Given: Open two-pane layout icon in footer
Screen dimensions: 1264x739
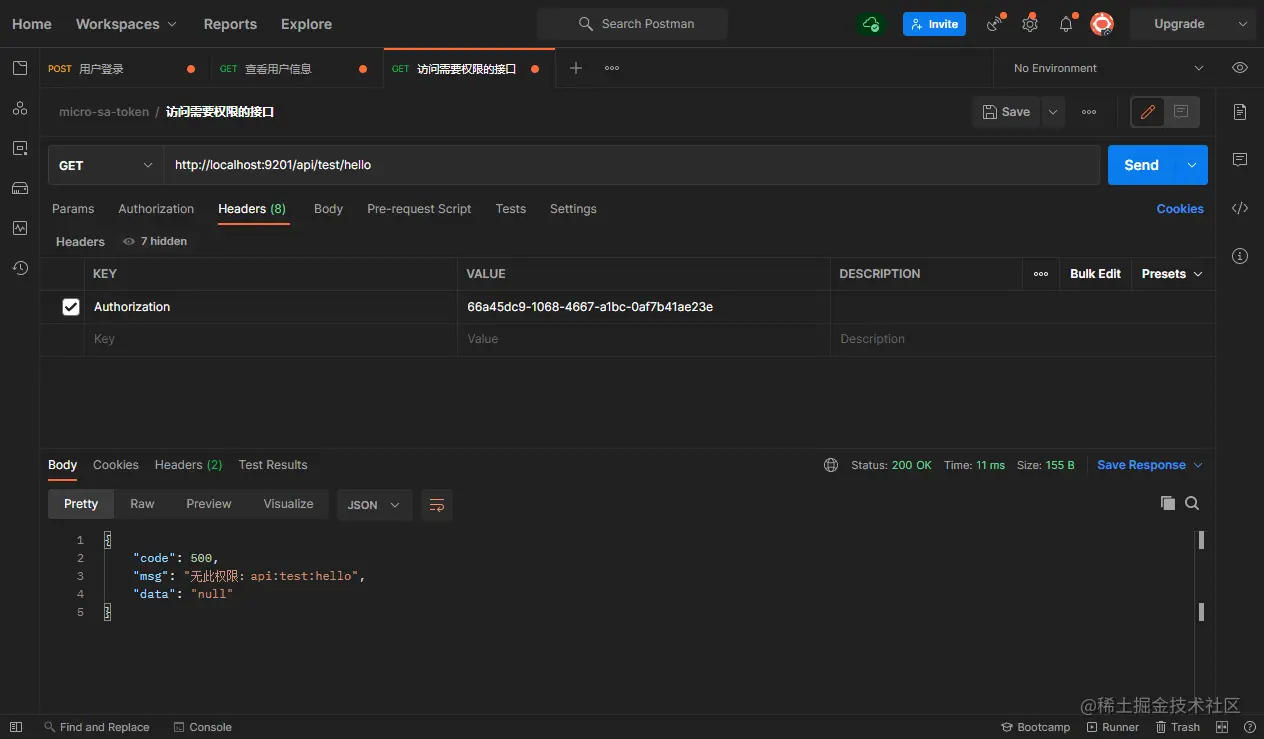Looking at the screenshot, I should [1222, 727].
